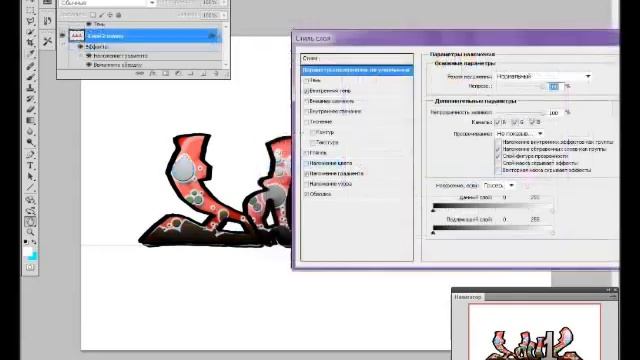Open the Layers opacity arrow dropdown
The image size is (640, 360).
pyautogui.click(x=223, y=3)
